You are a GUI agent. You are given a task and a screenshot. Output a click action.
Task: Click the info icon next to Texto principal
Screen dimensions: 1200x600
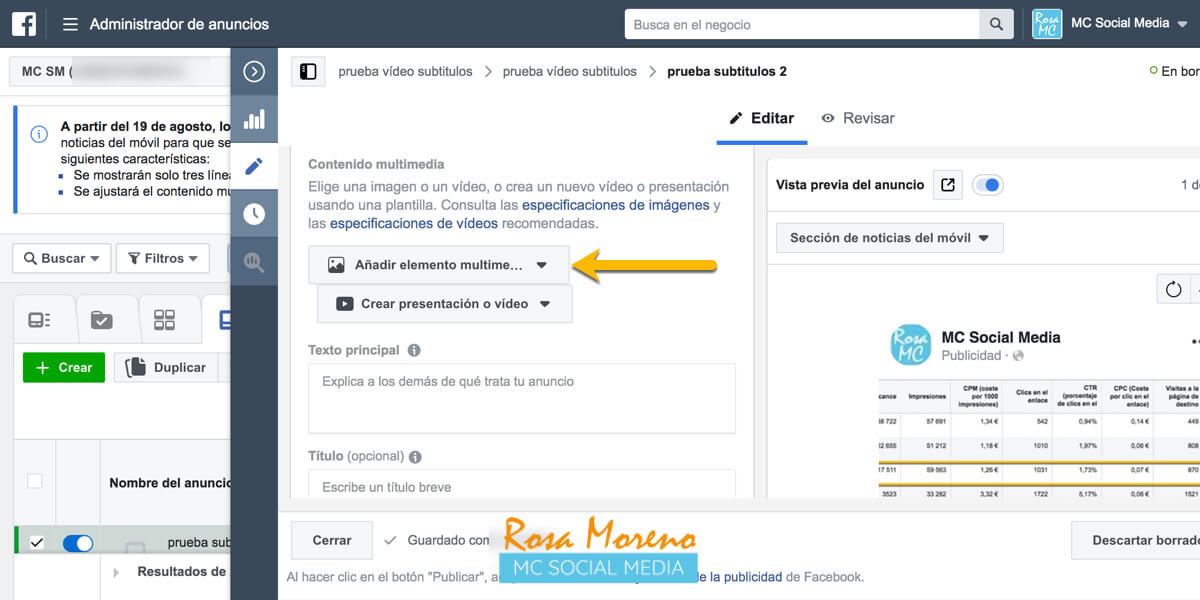pos(414,351)
